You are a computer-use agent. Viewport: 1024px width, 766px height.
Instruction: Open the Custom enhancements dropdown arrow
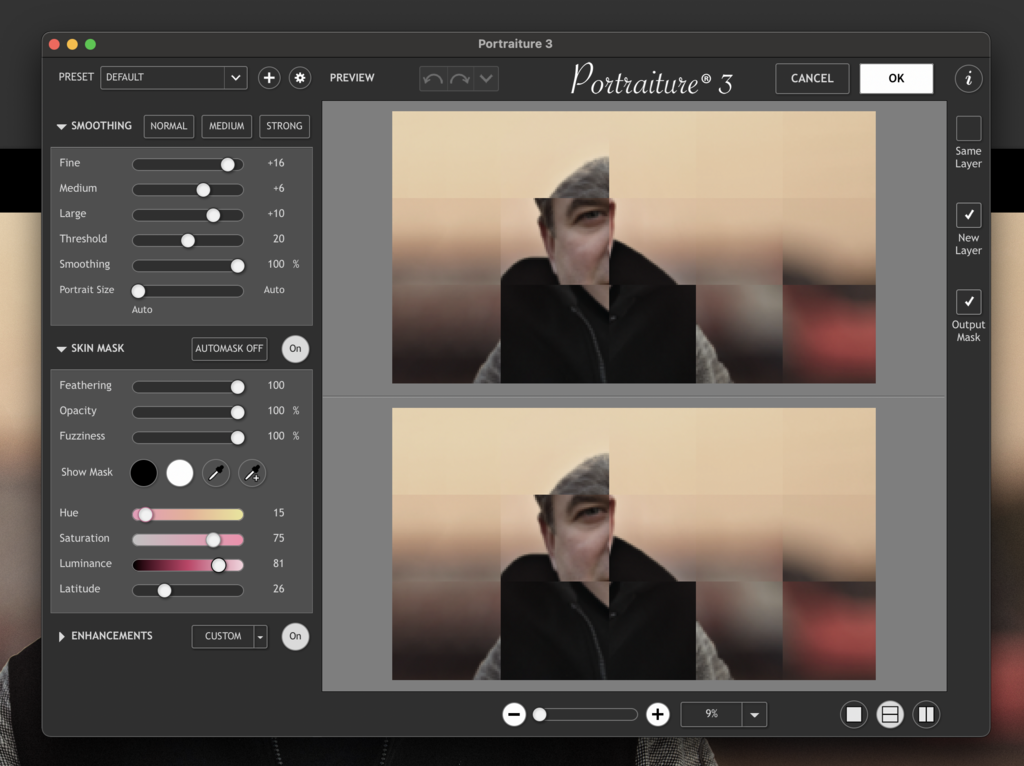[x=261, y=637]
